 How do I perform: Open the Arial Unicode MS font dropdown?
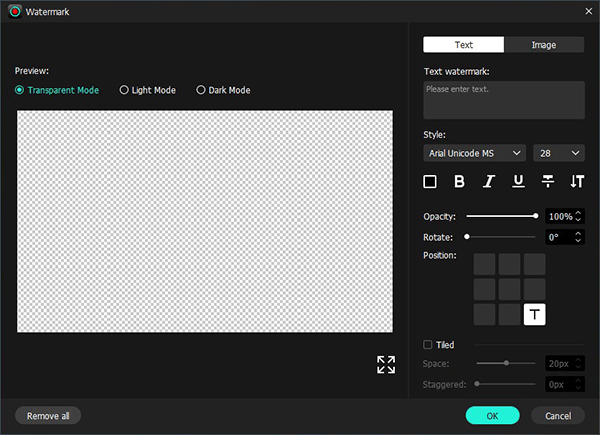click(x=475, y=153)
